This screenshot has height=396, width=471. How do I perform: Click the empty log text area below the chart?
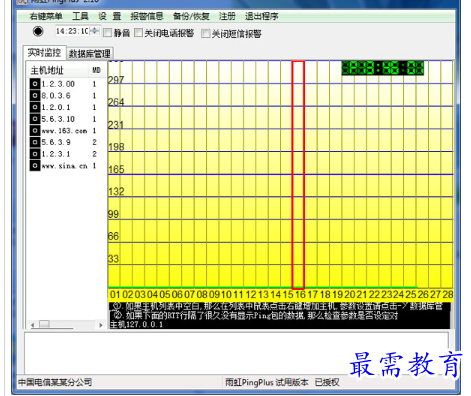[x=236, y=353]
